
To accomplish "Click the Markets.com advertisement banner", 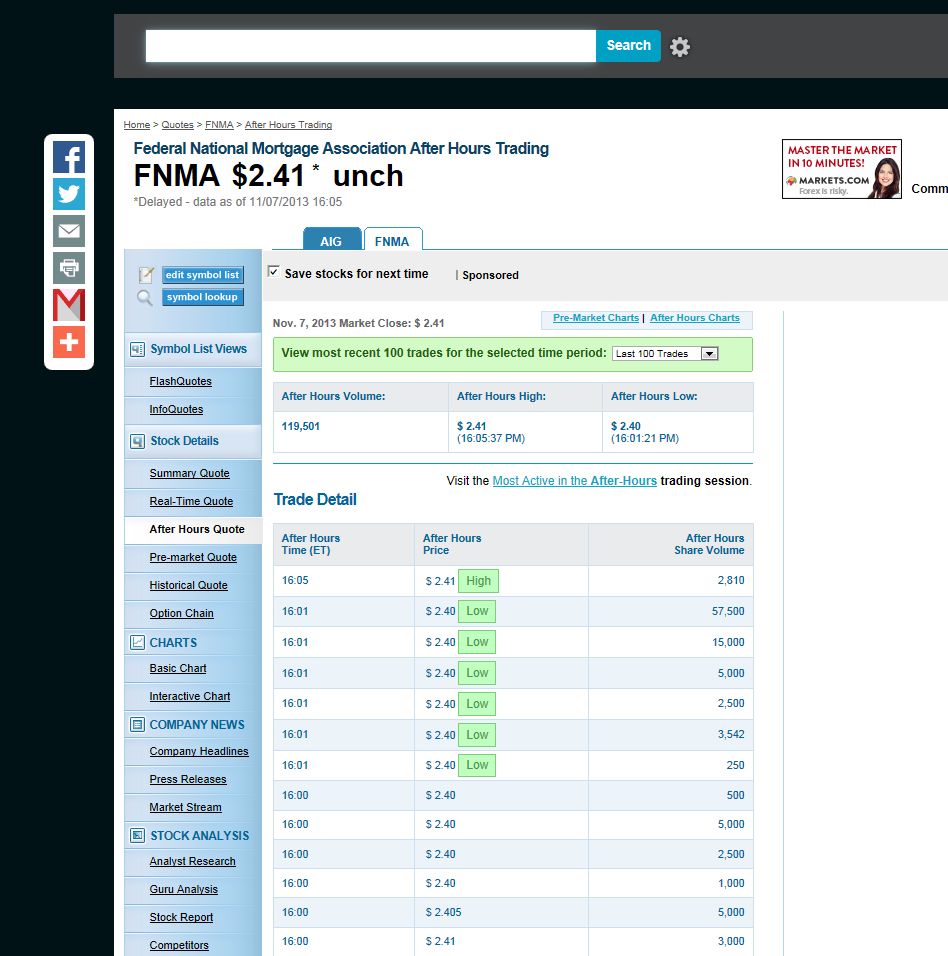I will [x=842, y=169].
